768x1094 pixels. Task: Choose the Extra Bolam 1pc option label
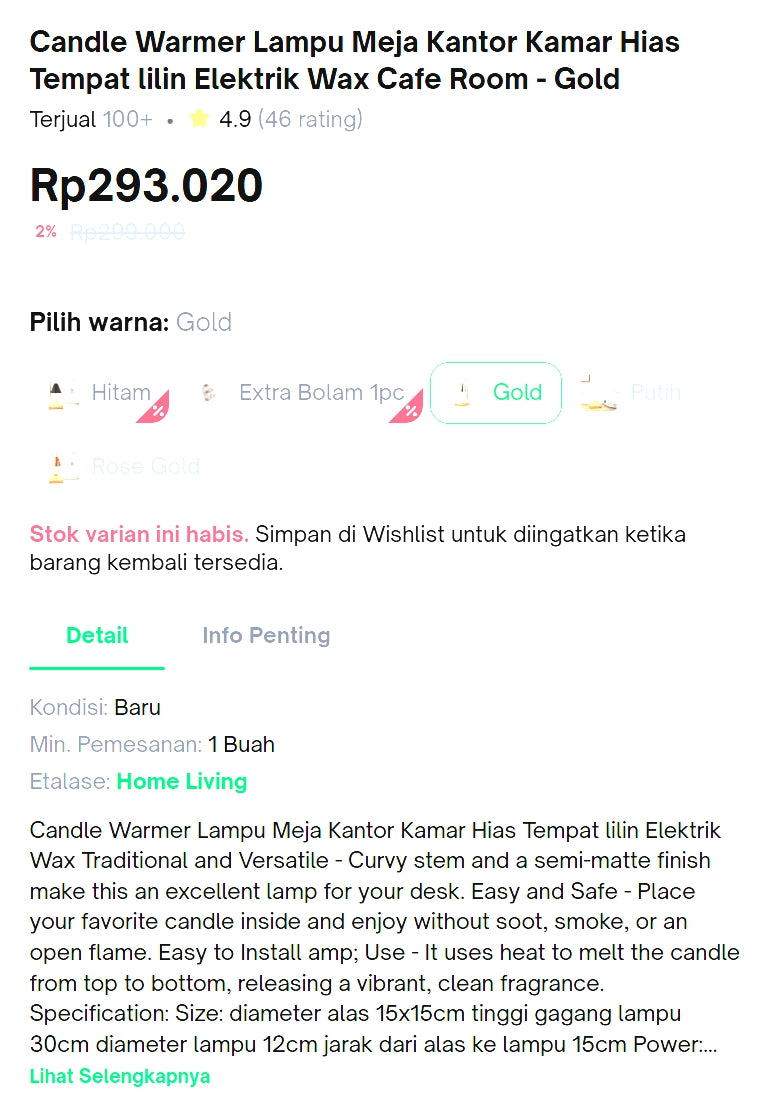pyautogui.click(x=321, y=393)
